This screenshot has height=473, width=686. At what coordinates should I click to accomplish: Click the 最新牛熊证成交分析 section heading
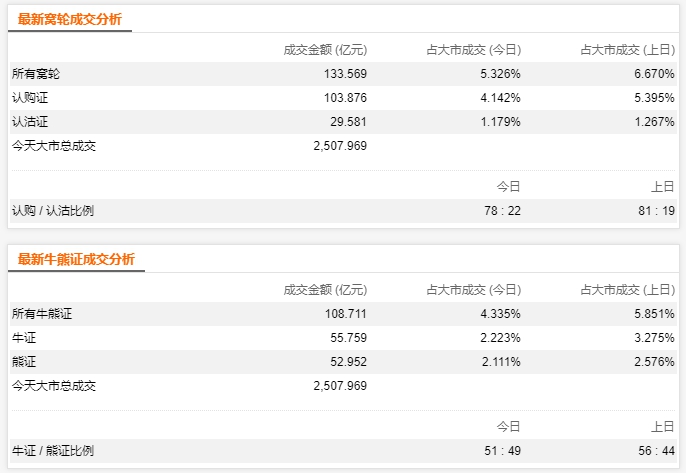tap(76, 260)
